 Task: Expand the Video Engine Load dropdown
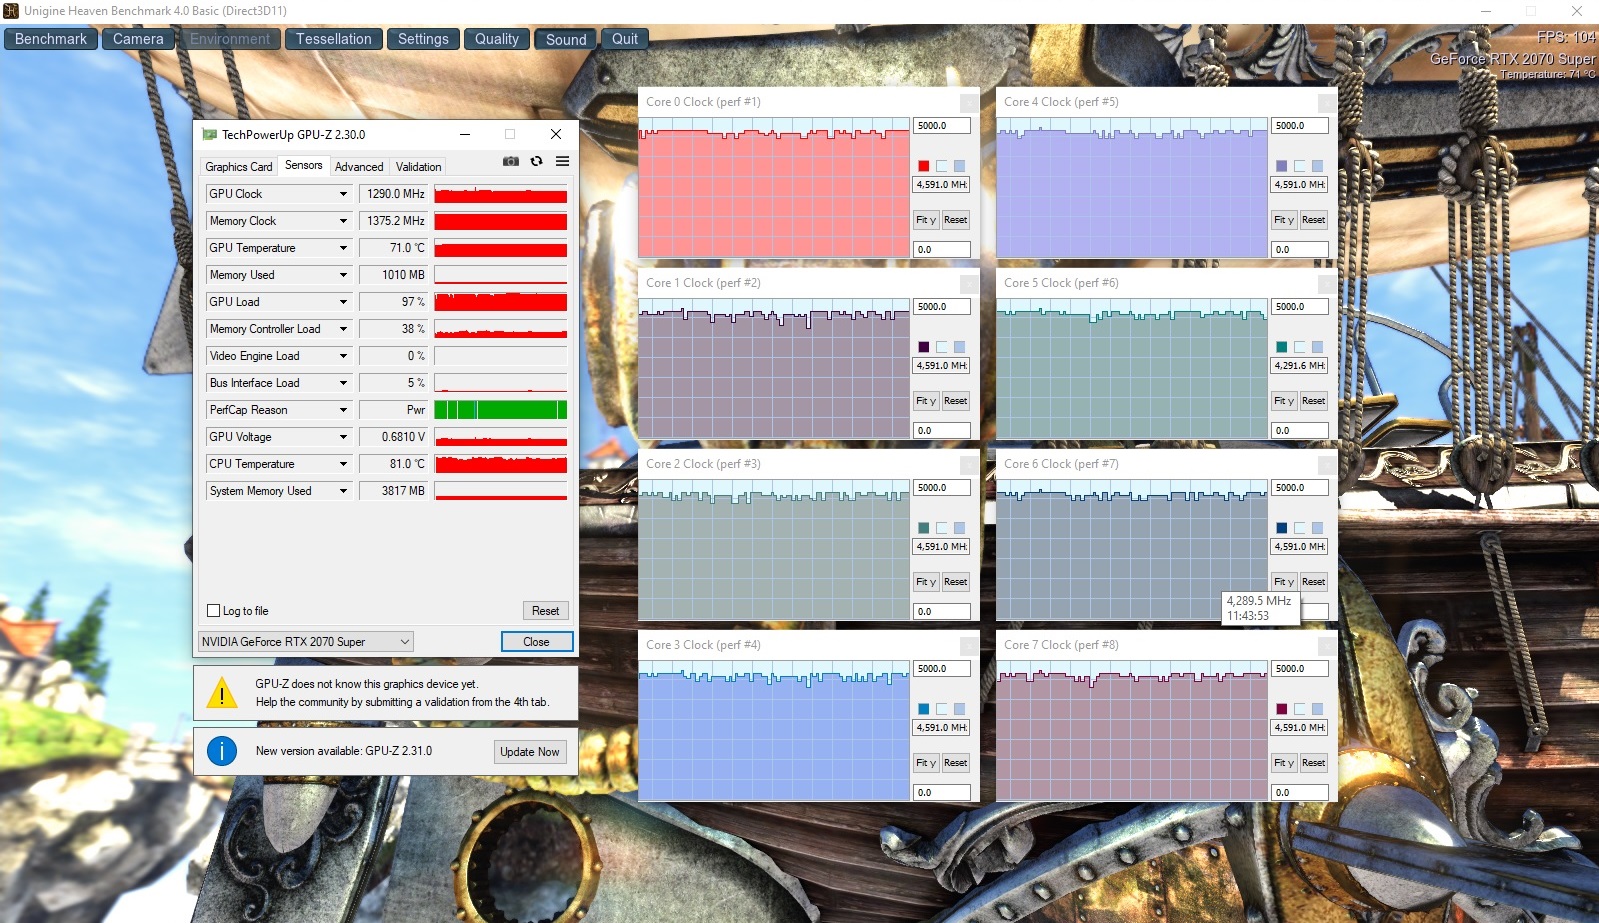click(x=343, y=356)
